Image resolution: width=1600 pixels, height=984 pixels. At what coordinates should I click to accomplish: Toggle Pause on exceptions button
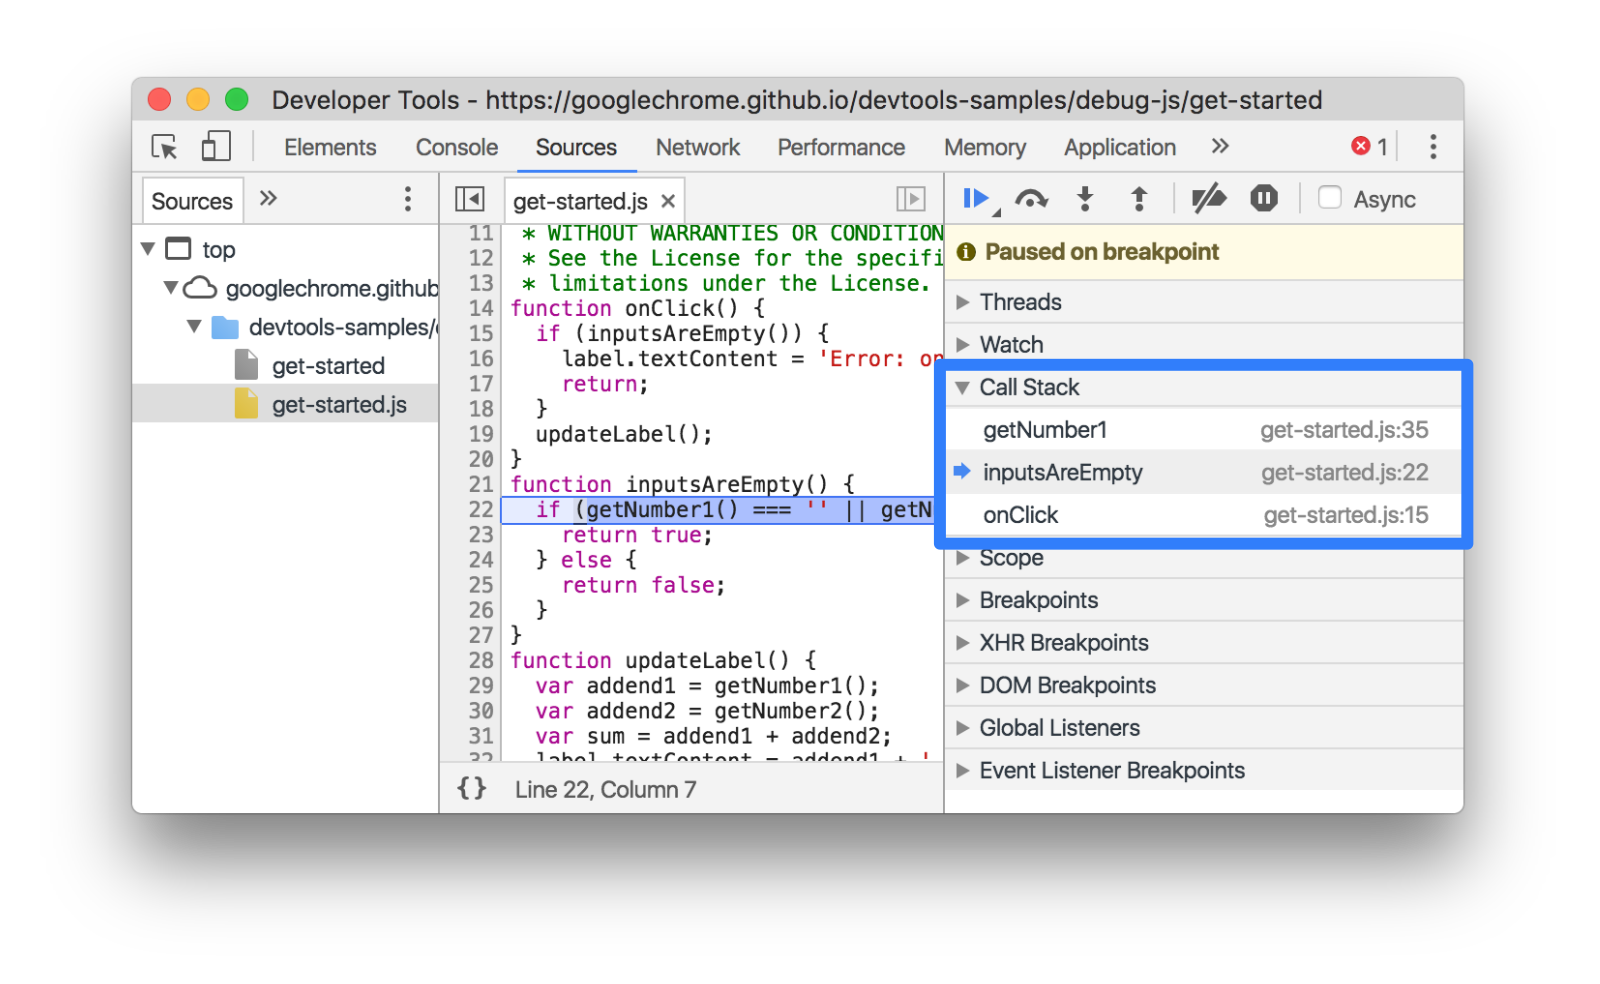coord(1264,199)
